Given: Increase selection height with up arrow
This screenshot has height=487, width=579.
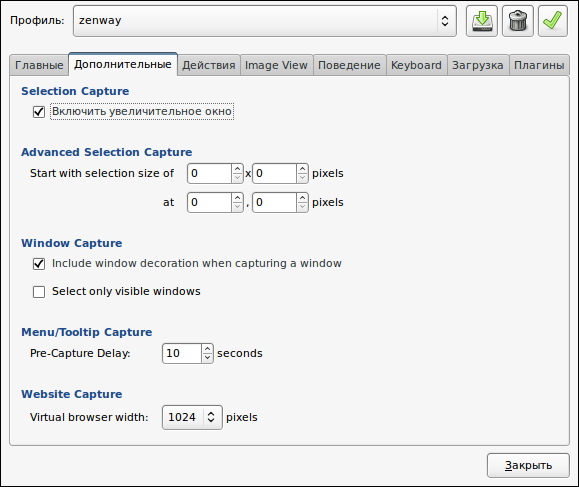Looking at the screenshot, I should tap(302, 169).
